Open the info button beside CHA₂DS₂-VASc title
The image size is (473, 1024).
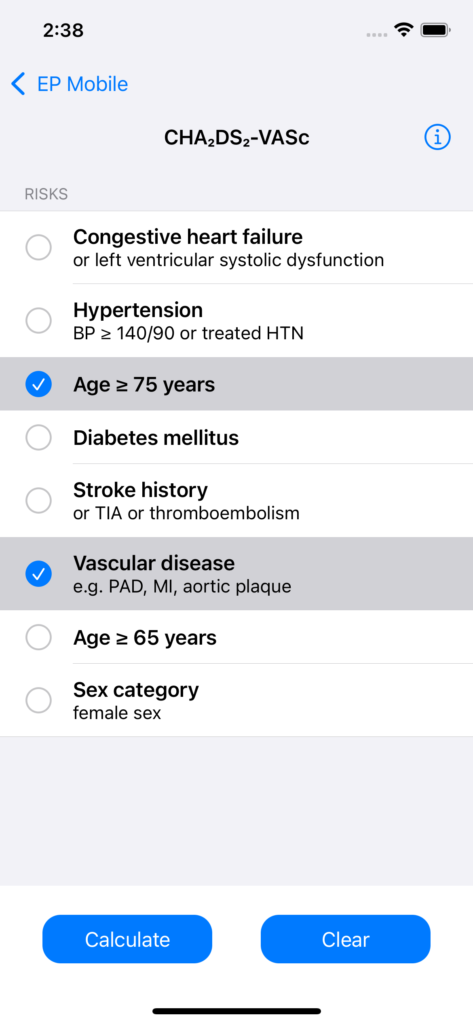point(437,137)
